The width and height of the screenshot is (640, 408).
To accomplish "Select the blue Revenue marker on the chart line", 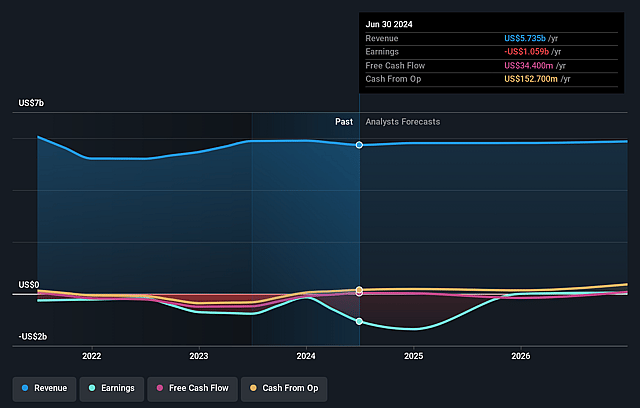I will (359, 145).
